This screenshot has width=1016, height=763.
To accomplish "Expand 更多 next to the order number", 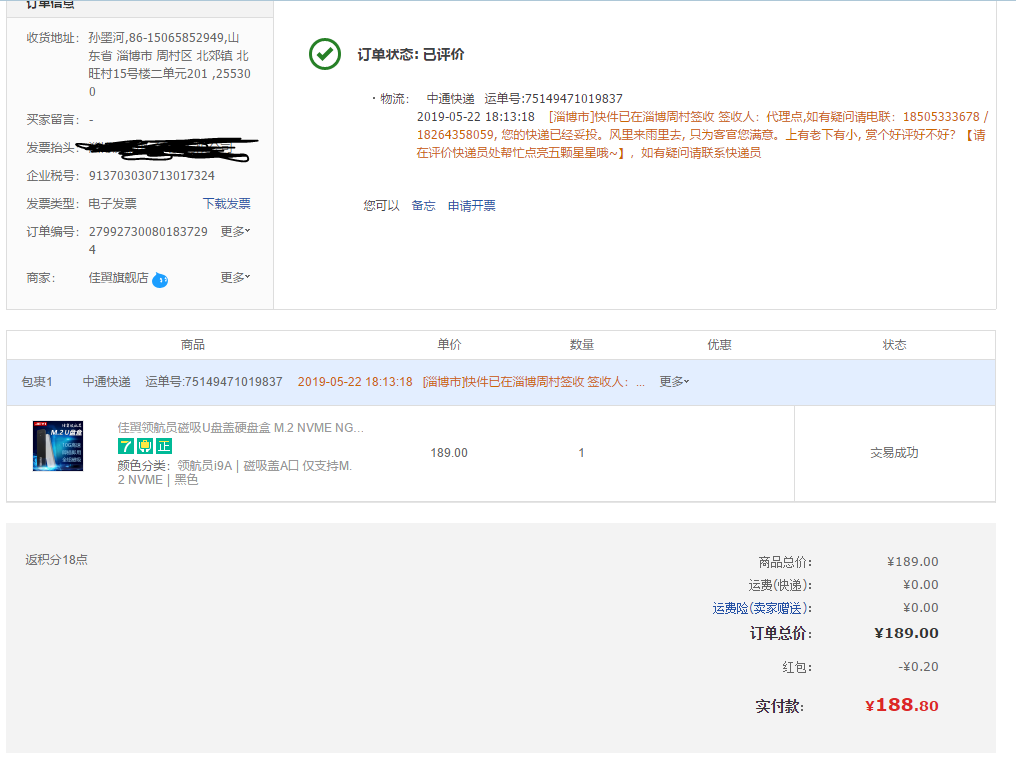I will tap(235, 232).
